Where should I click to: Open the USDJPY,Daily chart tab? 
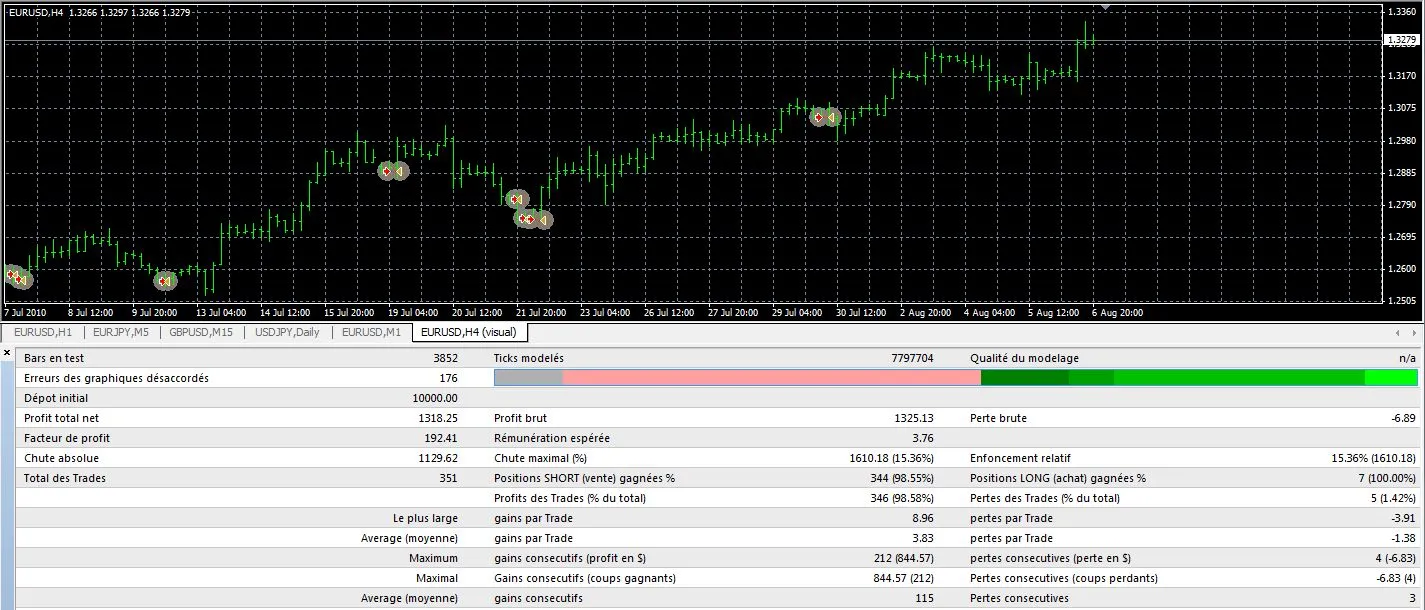coord(287,332)
